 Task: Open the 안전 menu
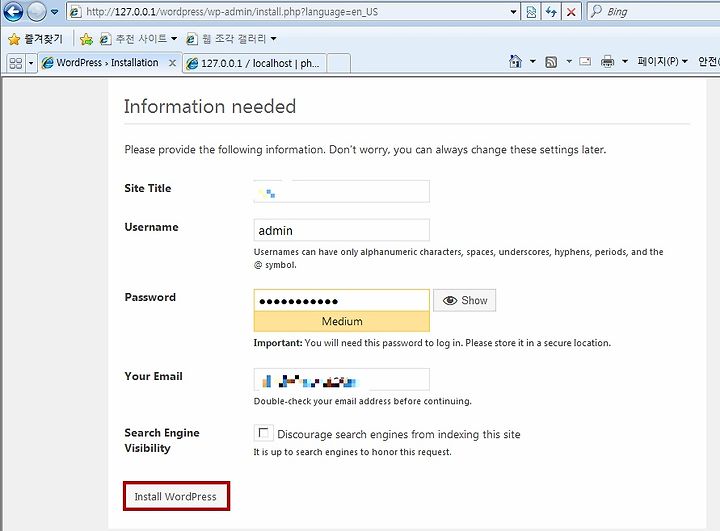click(708, 61)
